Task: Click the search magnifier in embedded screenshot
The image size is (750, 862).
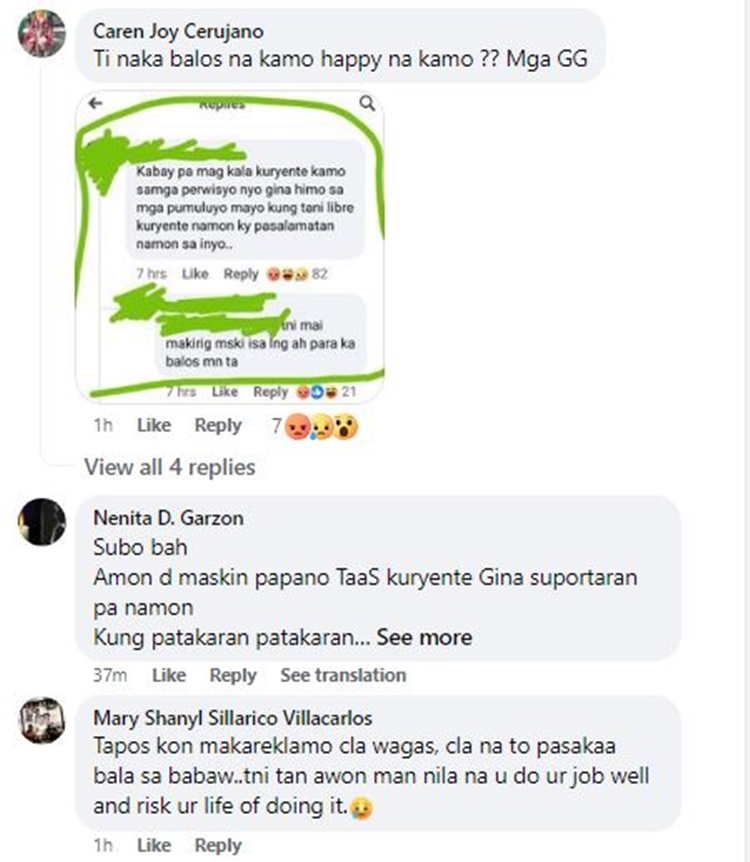Action: 367,103
